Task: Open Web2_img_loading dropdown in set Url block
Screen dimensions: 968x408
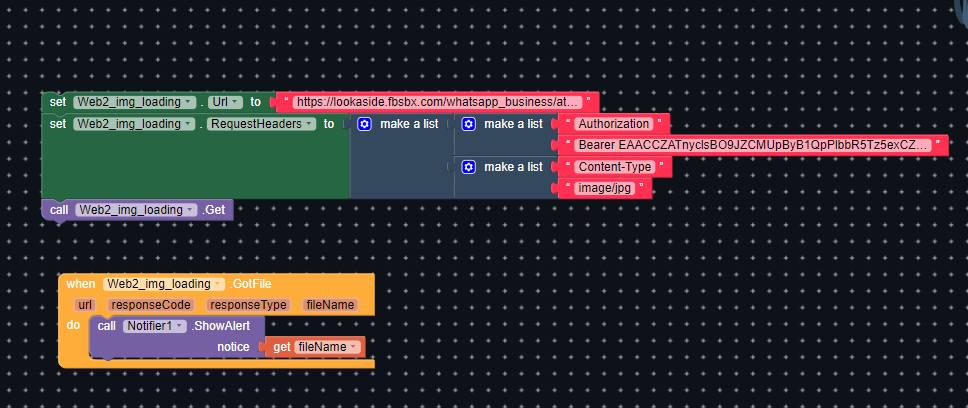Action: [135, 102]
